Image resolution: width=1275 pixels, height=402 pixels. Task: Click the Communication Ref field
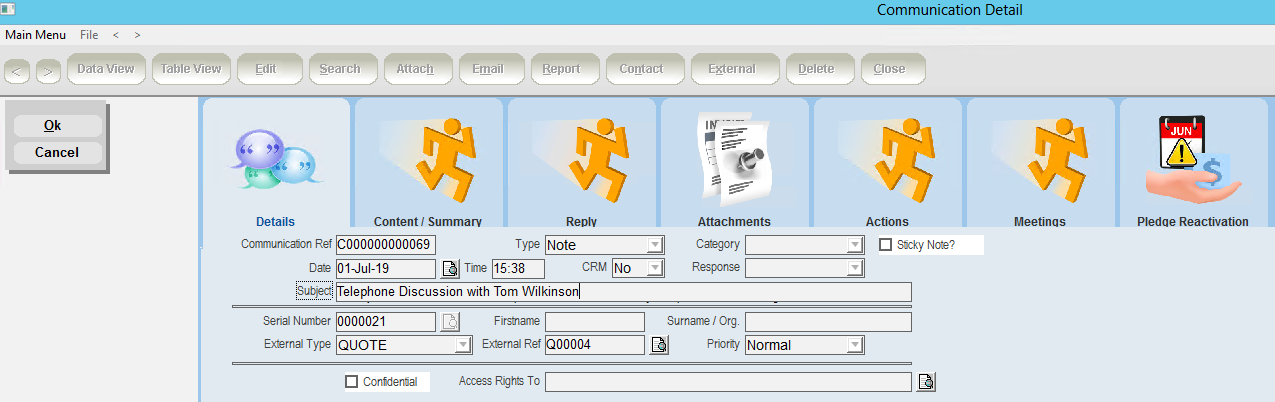coord(386,244)
